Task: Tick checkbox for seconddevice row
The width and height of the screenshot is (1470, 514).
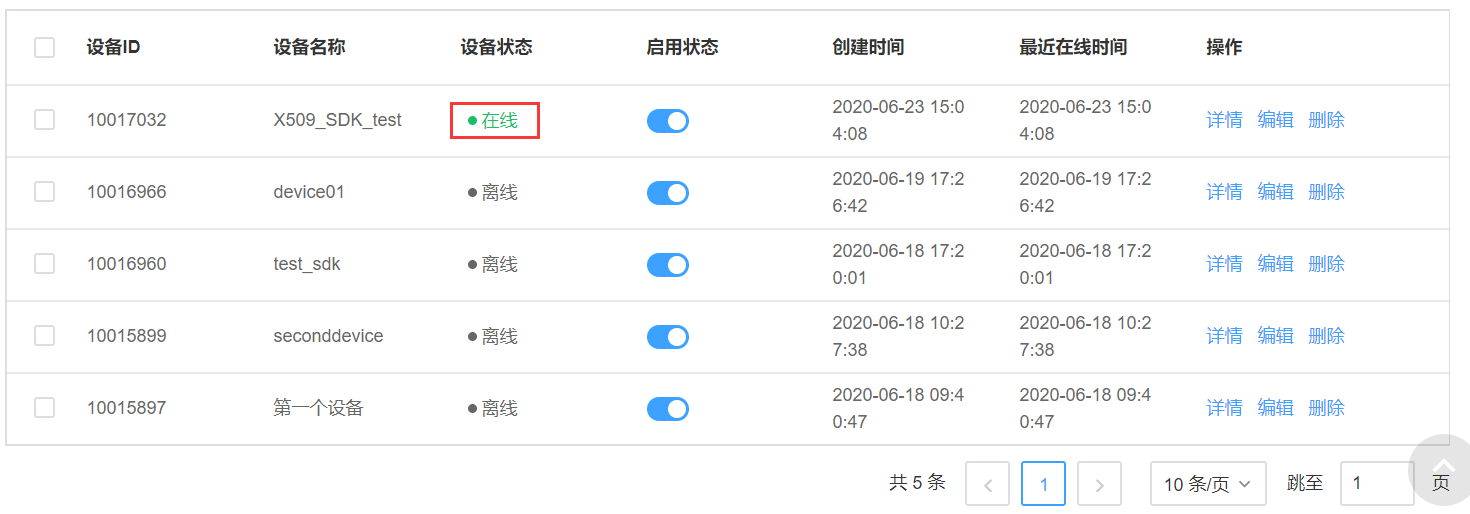Action: (x=45, y=336)
